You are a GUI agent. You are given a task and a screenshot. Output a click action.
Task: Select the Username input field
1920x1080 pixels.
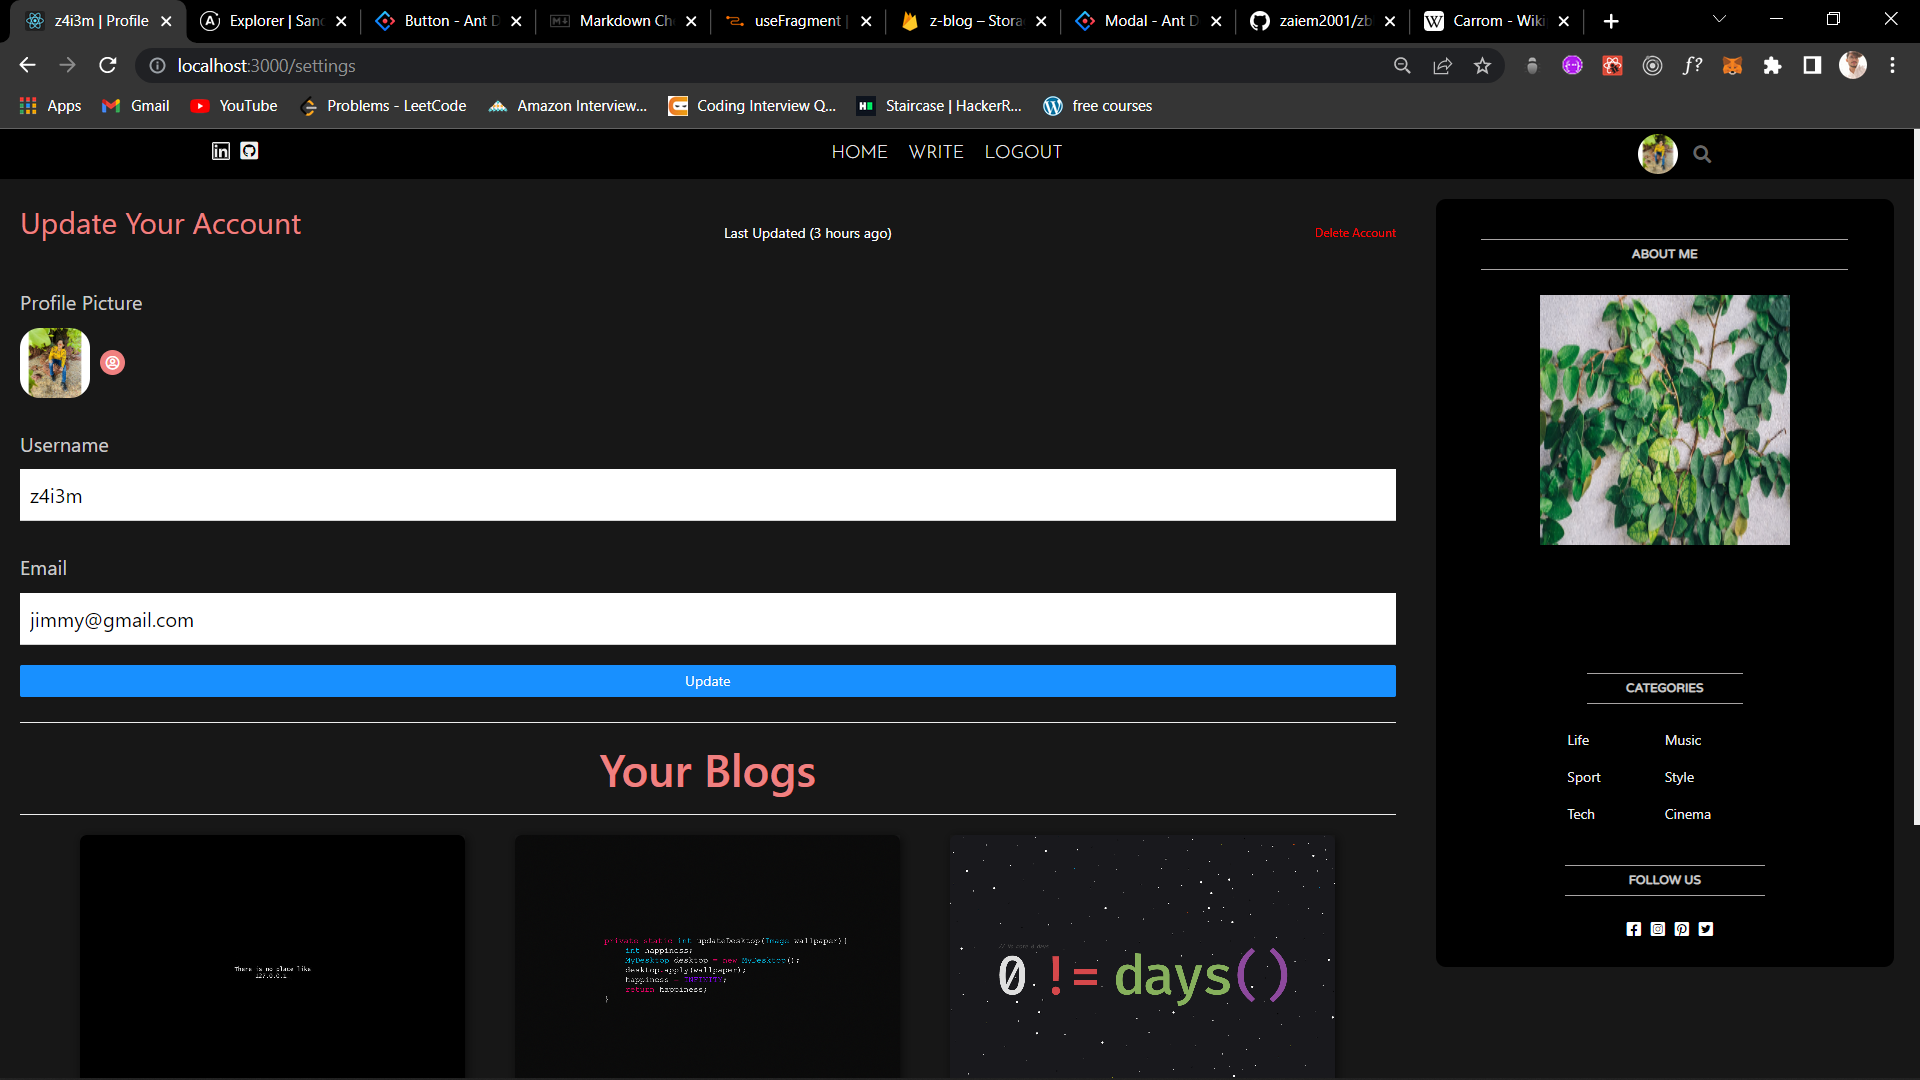point(708,495)
